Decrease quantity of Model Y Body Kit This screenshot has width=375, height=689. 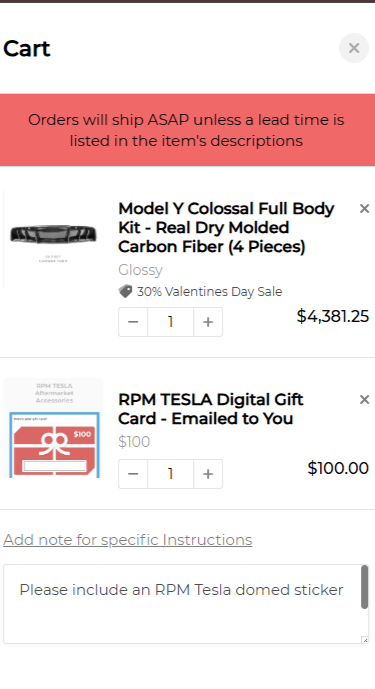click(x=133, y=322)
